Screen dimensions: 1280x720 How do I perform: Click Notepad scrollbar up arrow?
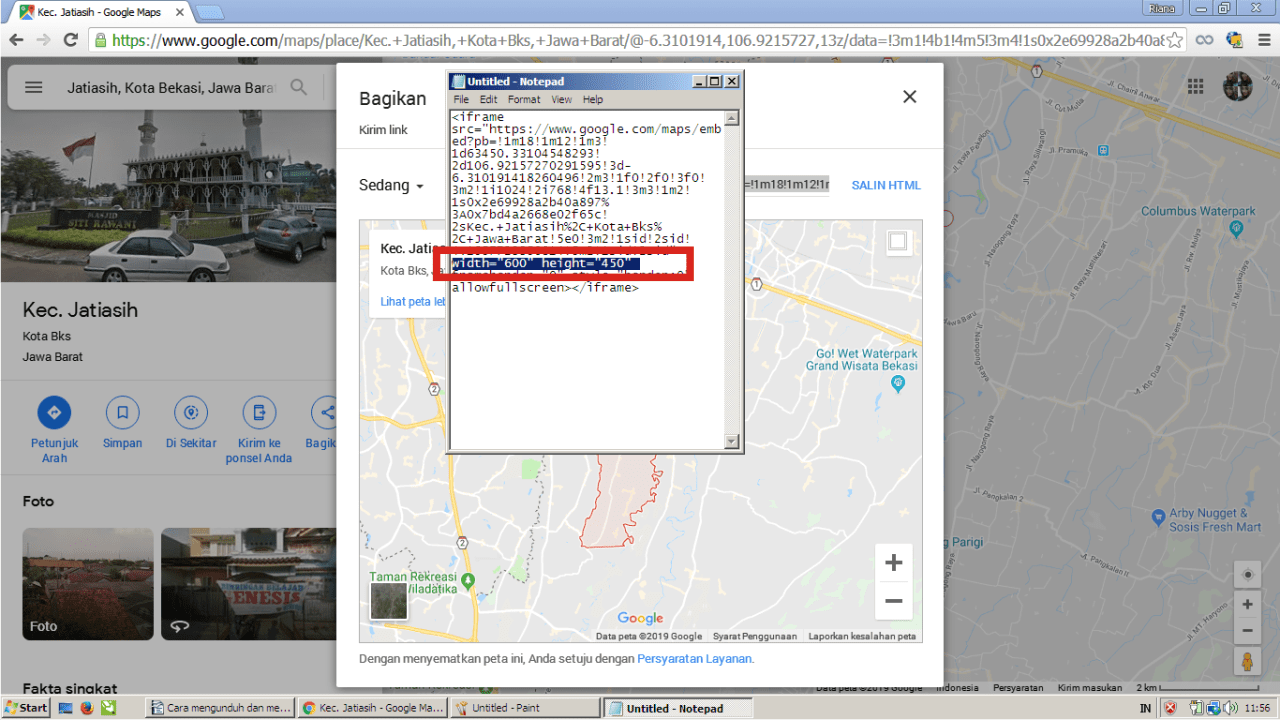pos(731,117)
